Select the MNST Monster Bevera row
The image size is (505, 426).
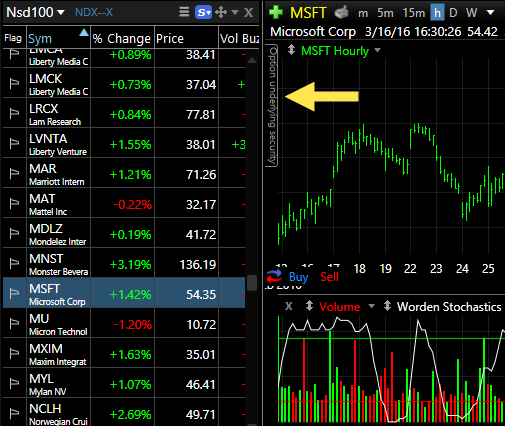[124, 263]
